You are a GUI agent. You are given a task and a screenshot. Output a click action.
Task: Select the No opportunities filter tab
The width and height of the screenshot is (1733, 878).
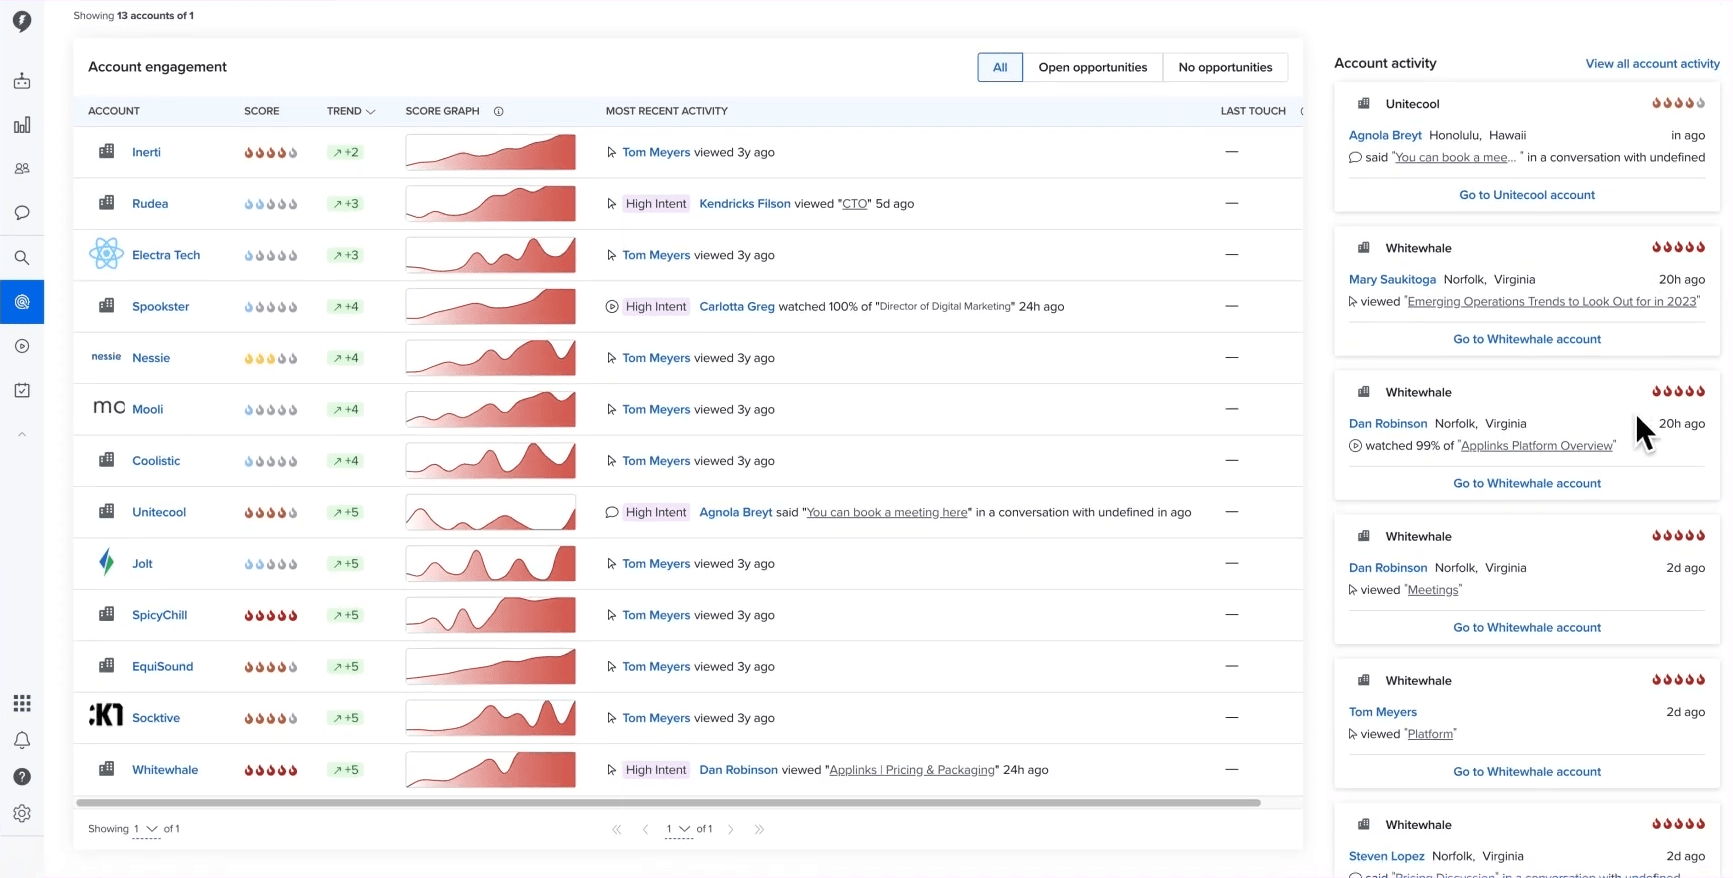(1225, 67)
